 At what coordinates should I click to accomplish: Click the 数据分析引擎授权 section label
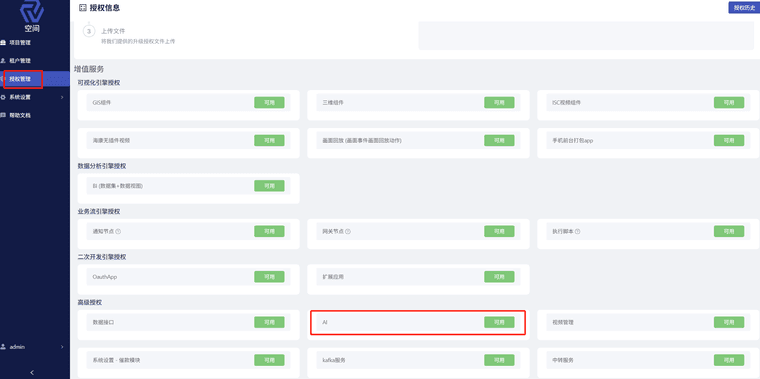pyautogui.click(x=102, y=166)
